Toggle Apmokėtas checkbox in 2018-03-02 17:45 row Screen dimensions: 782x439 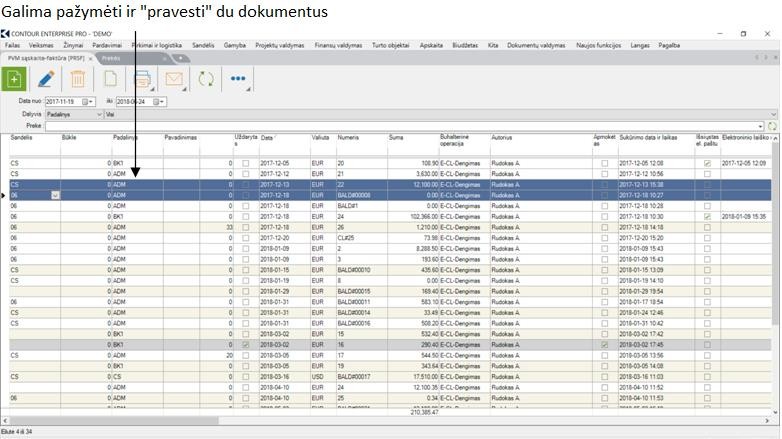604,345
